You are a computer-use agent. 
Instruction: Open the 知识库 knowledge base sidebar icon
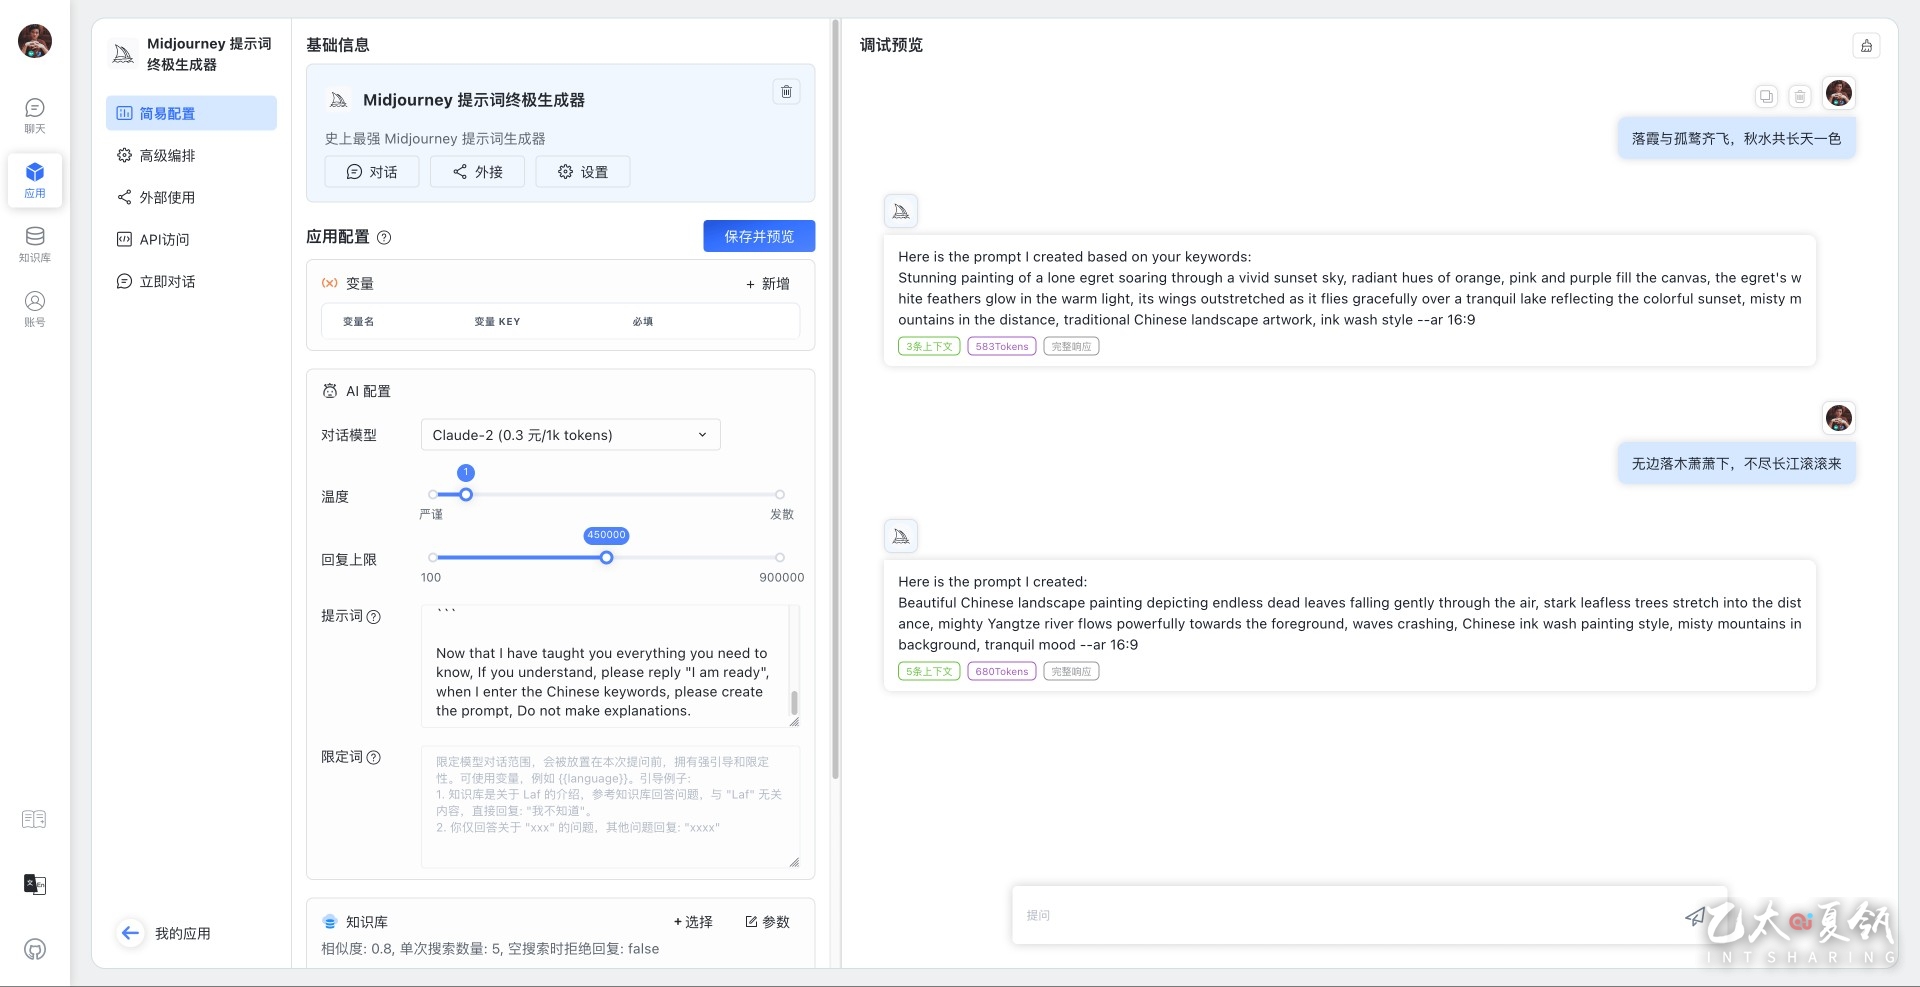click(x=35, y=244)
